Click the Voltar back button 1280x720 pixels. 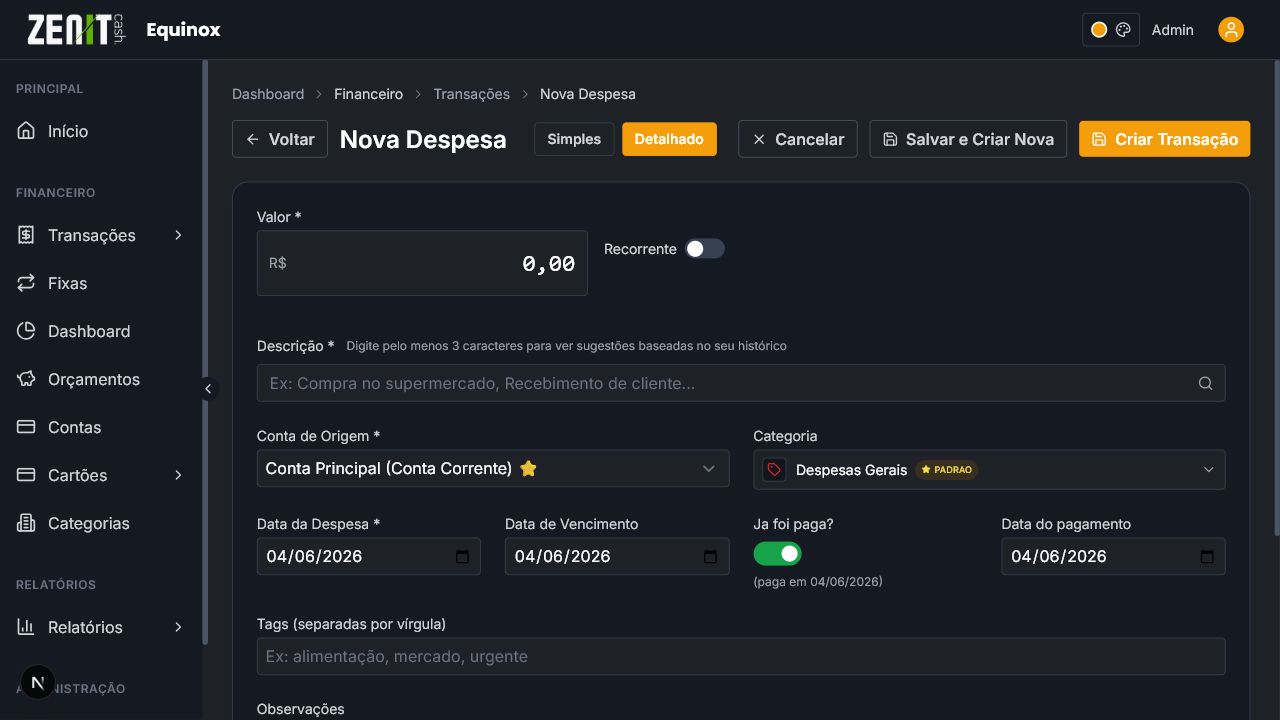(x=280, y=139)
